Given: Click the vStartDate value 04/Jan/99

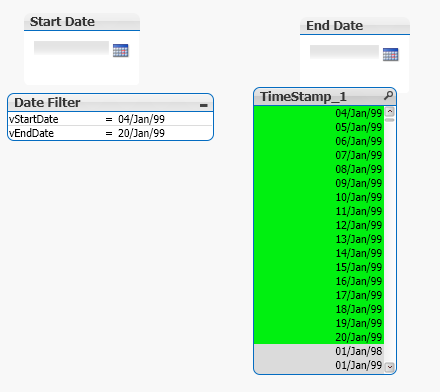Looking at the screenshot, I should click(x=141, y=119).
